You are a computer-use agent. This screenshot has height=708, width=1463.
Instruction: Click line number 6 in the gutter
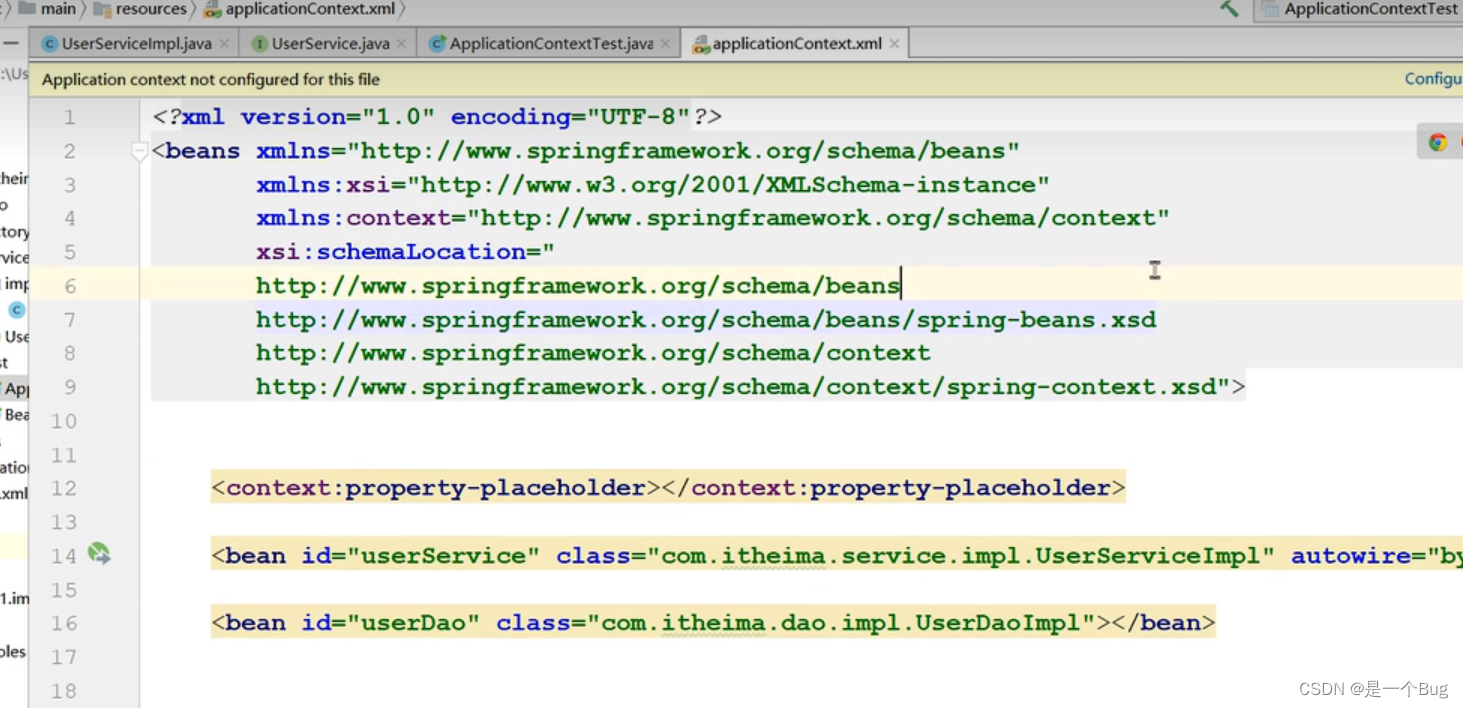point(70,286)
